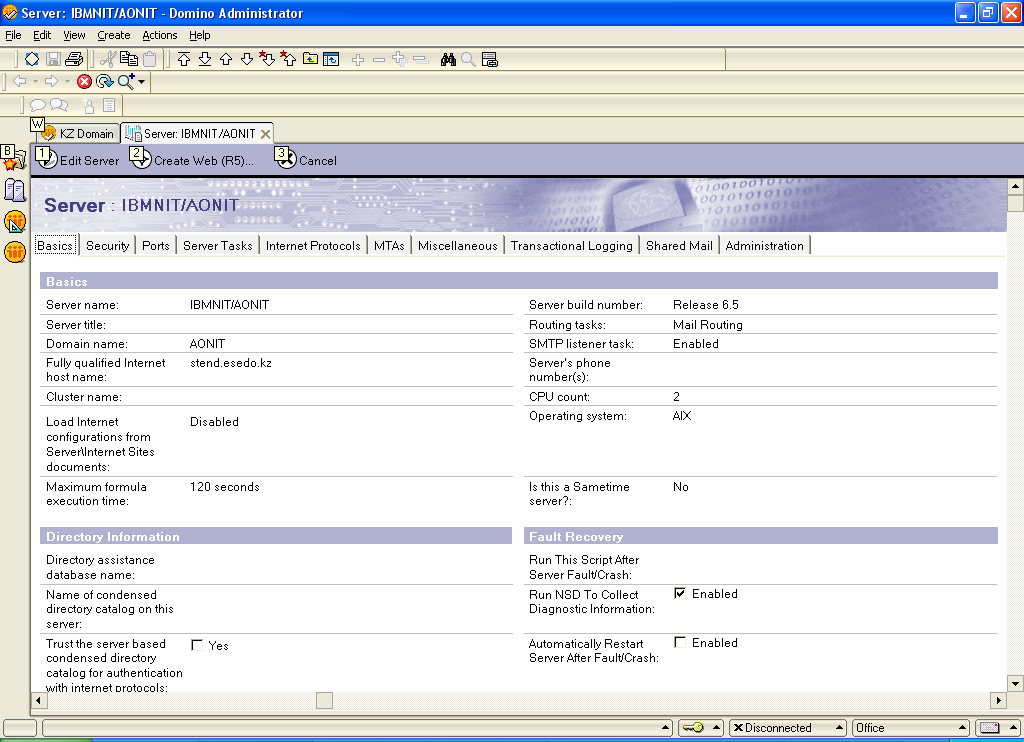
Task: Click the magnifying glass search icon next to binoculars
Action: tap(468, 60)
